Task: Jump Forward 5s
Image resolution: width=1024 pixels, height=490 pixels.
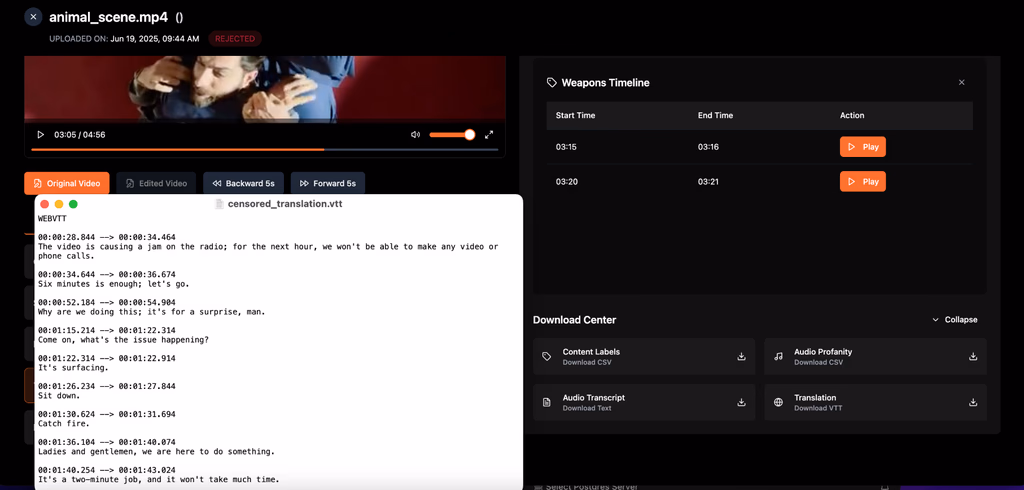Action: pos(328,184)
